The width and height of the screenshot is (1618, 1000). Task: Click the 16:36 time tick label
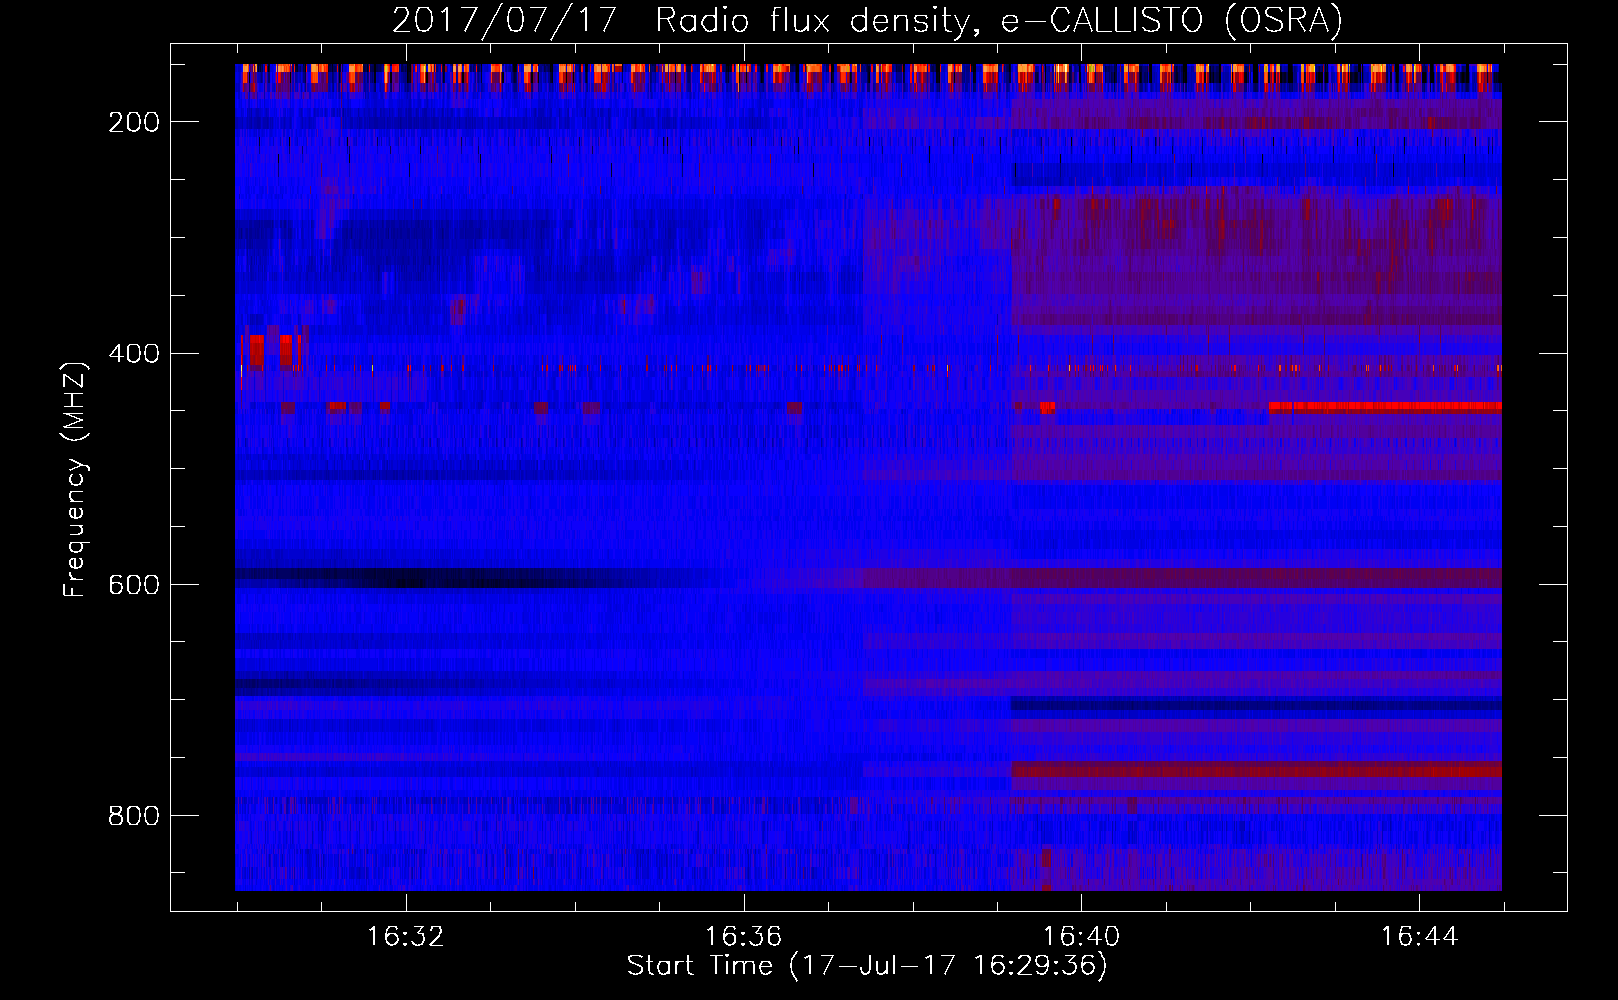tap(743, 937)
